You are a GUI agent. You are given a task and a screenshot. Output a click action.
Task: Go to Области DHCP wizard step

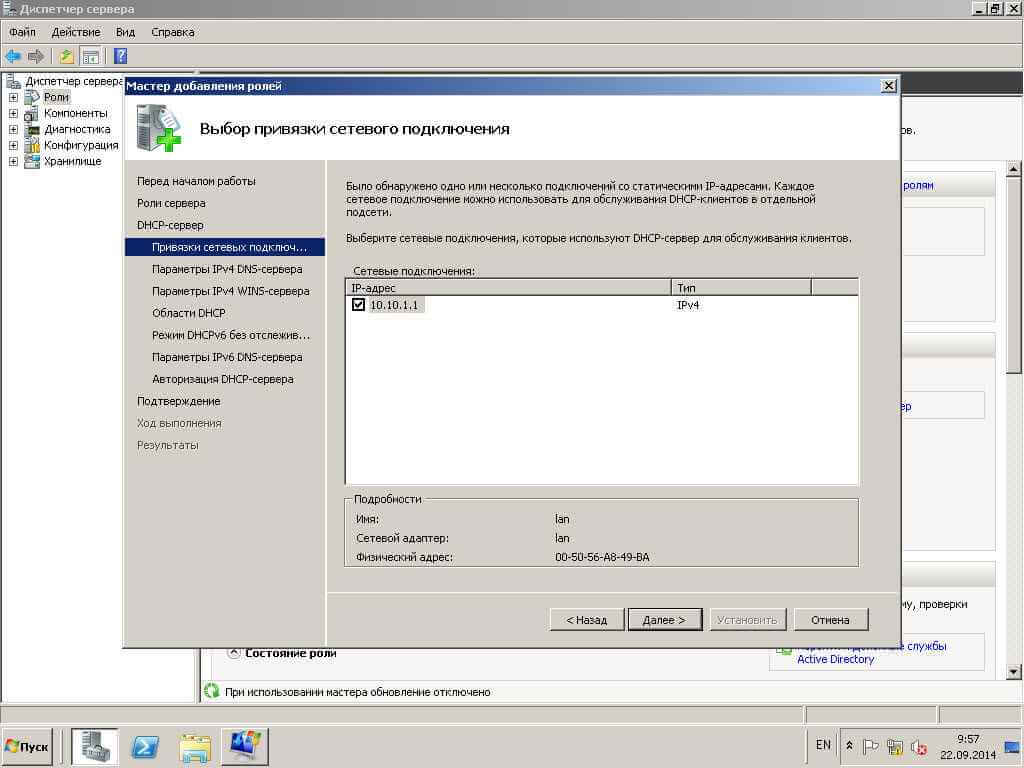(x=188, y=313)
